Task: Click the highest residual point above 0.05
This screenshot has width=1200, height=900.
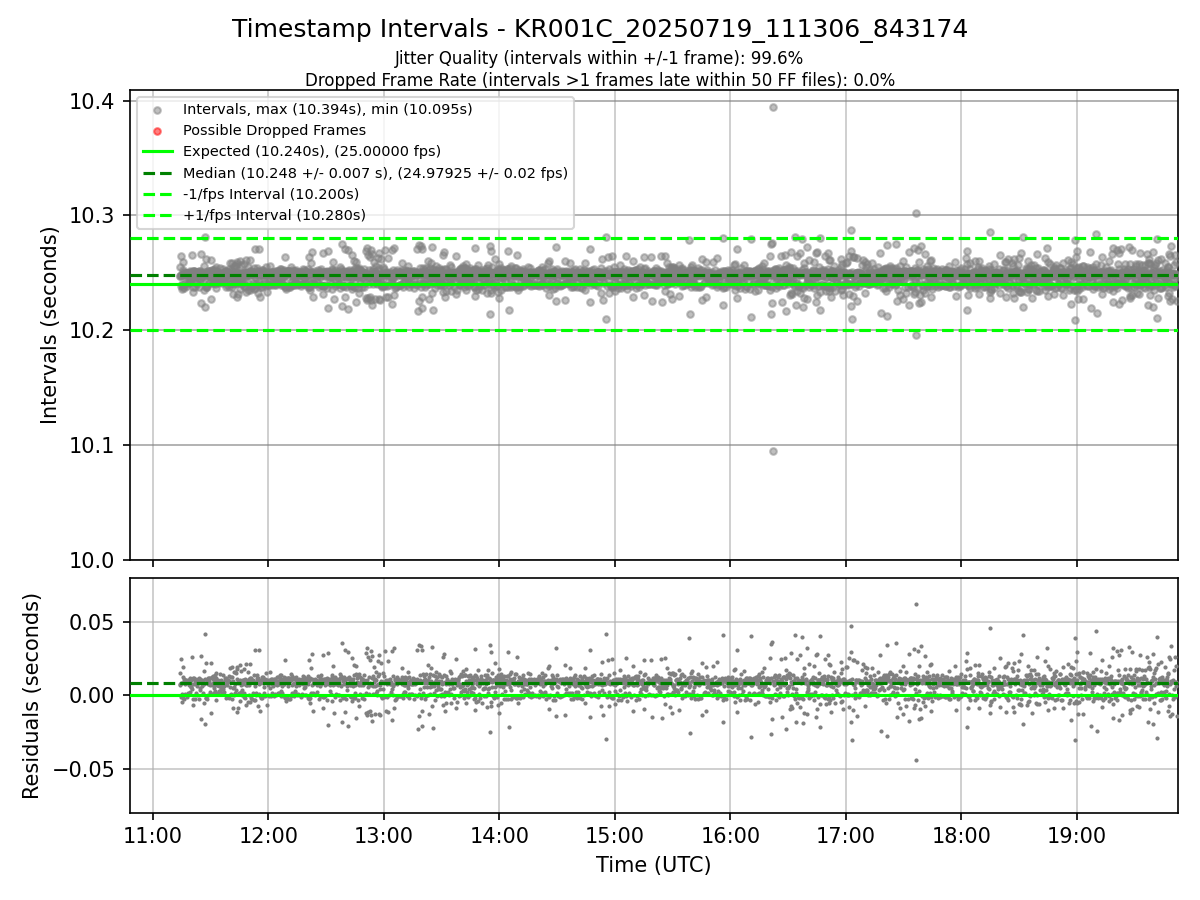Action: [916, 604]
